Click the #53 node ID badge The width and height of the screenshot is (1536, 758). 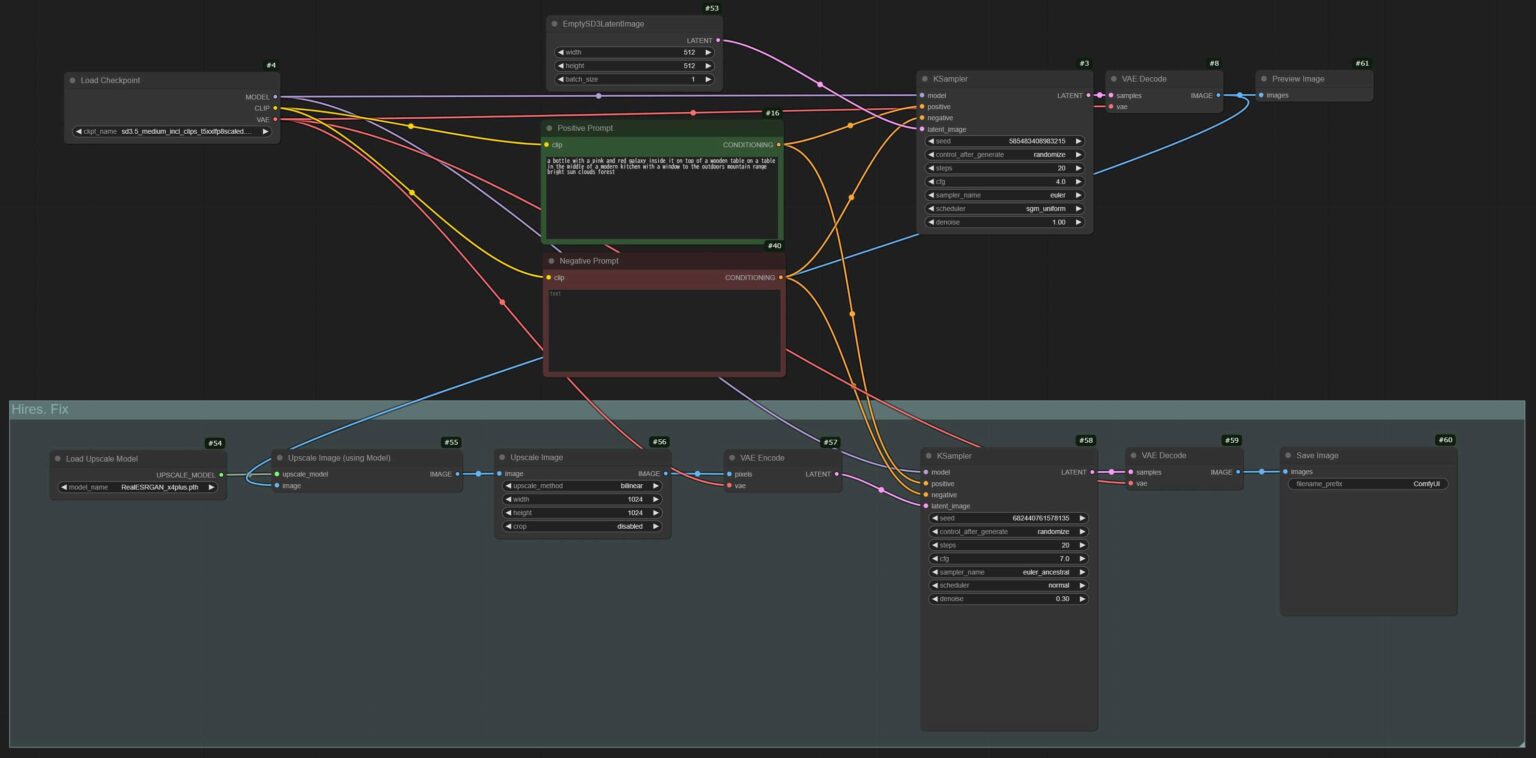(x=712, y=8)
